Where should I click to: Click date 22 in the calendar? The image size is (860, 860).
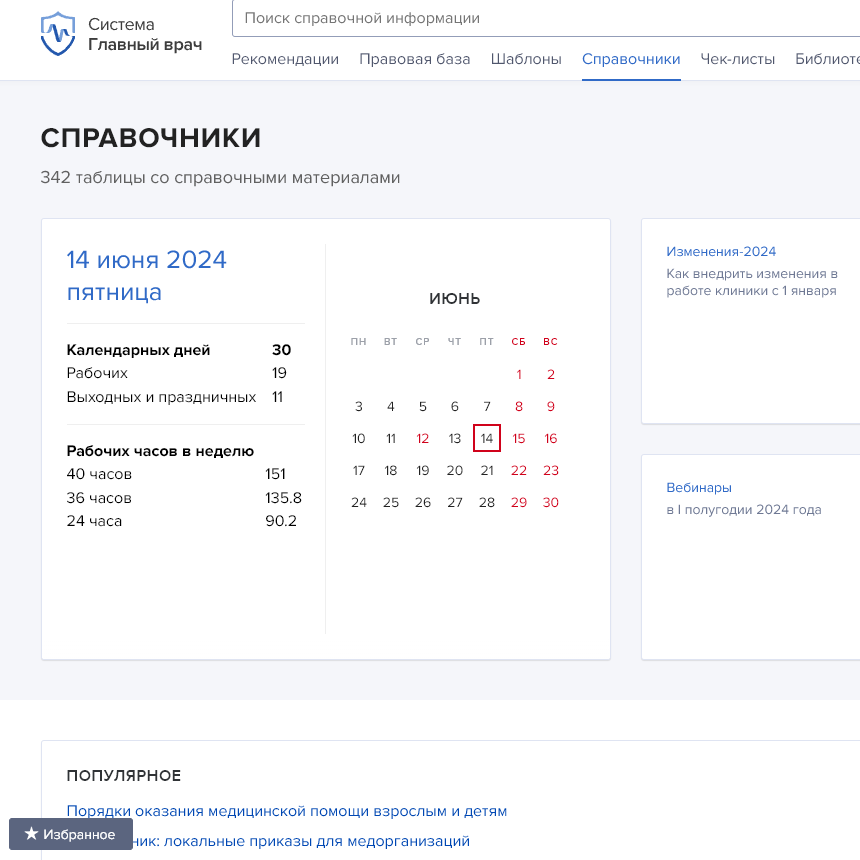519,471
